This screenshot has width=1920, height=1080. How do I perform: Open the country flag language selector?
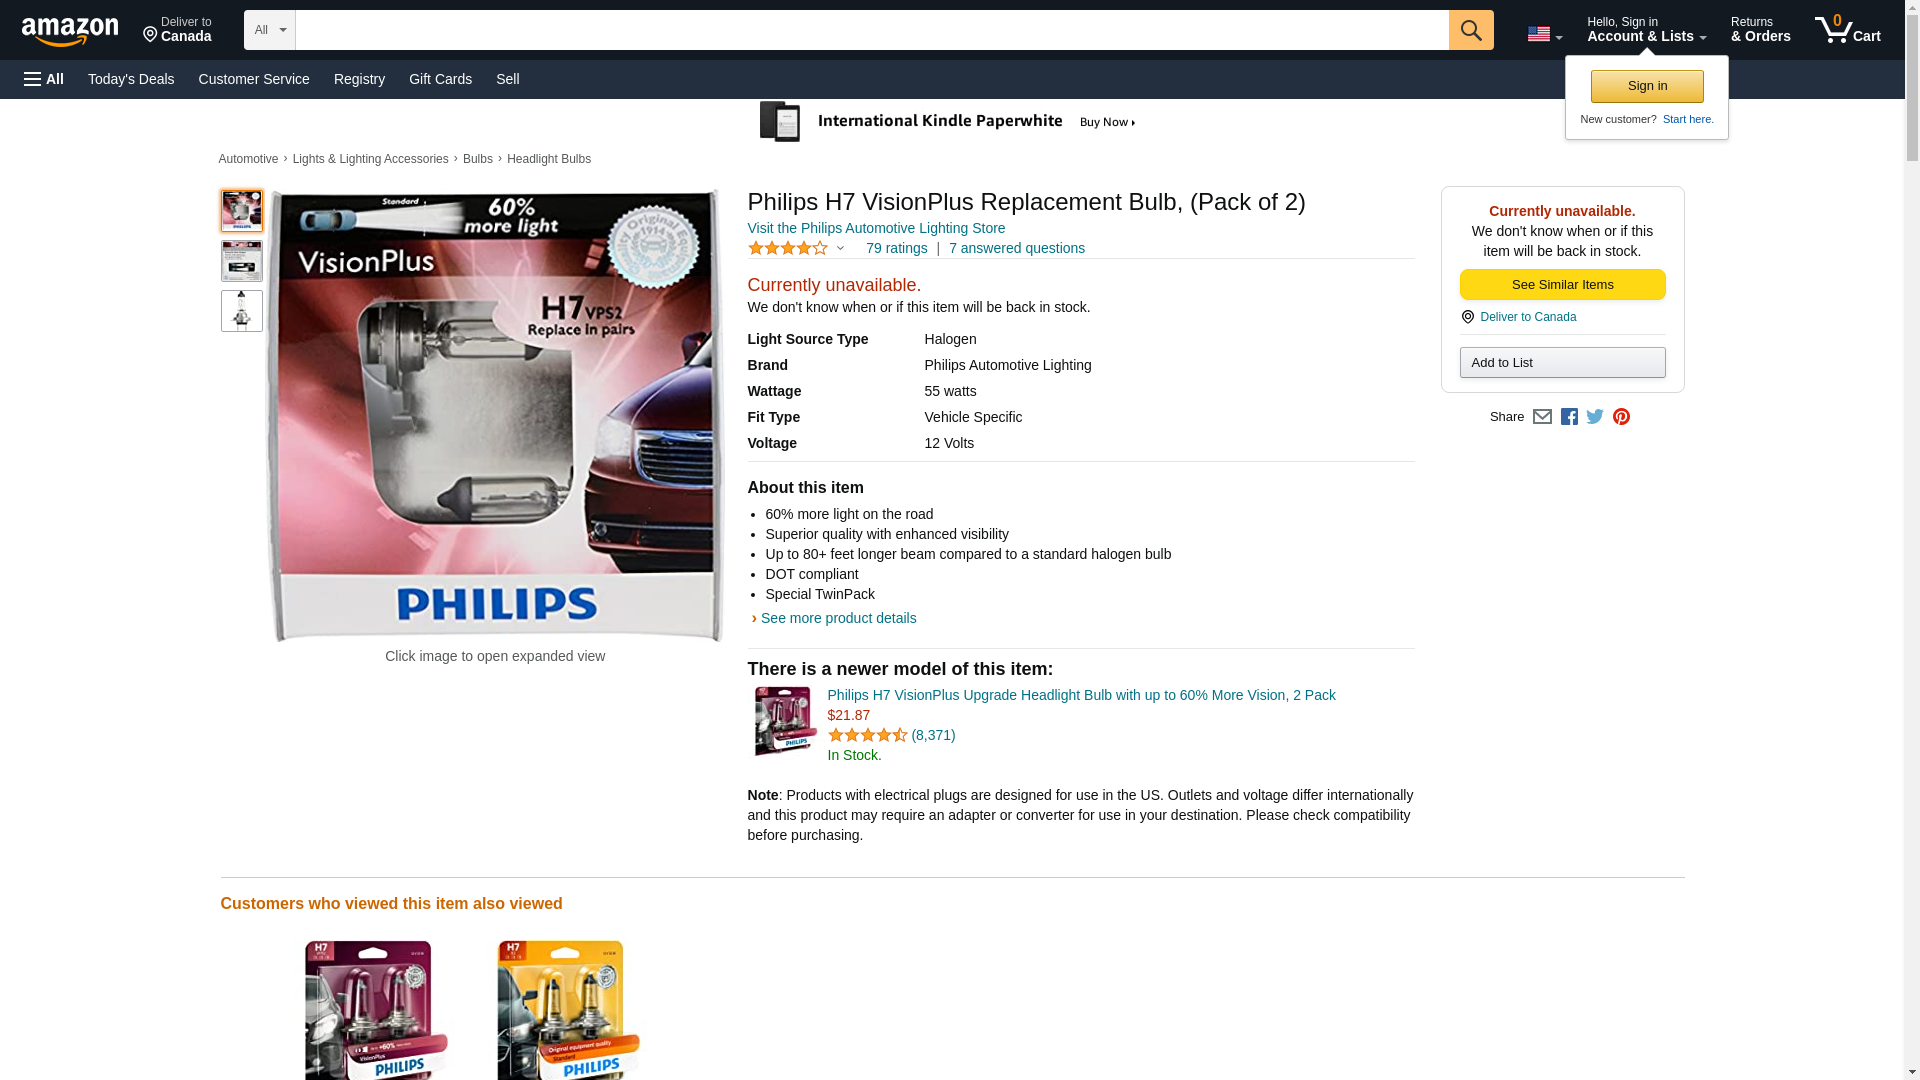1544,34
